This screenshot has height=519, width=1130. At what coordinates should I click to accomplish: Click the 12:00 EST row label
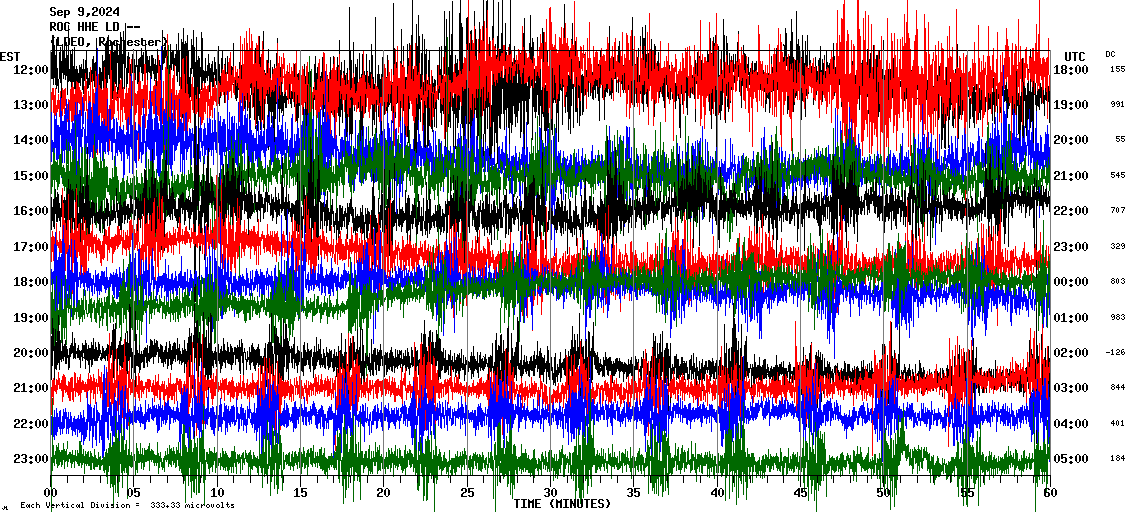pyautogui.click(x=31, y=70)
